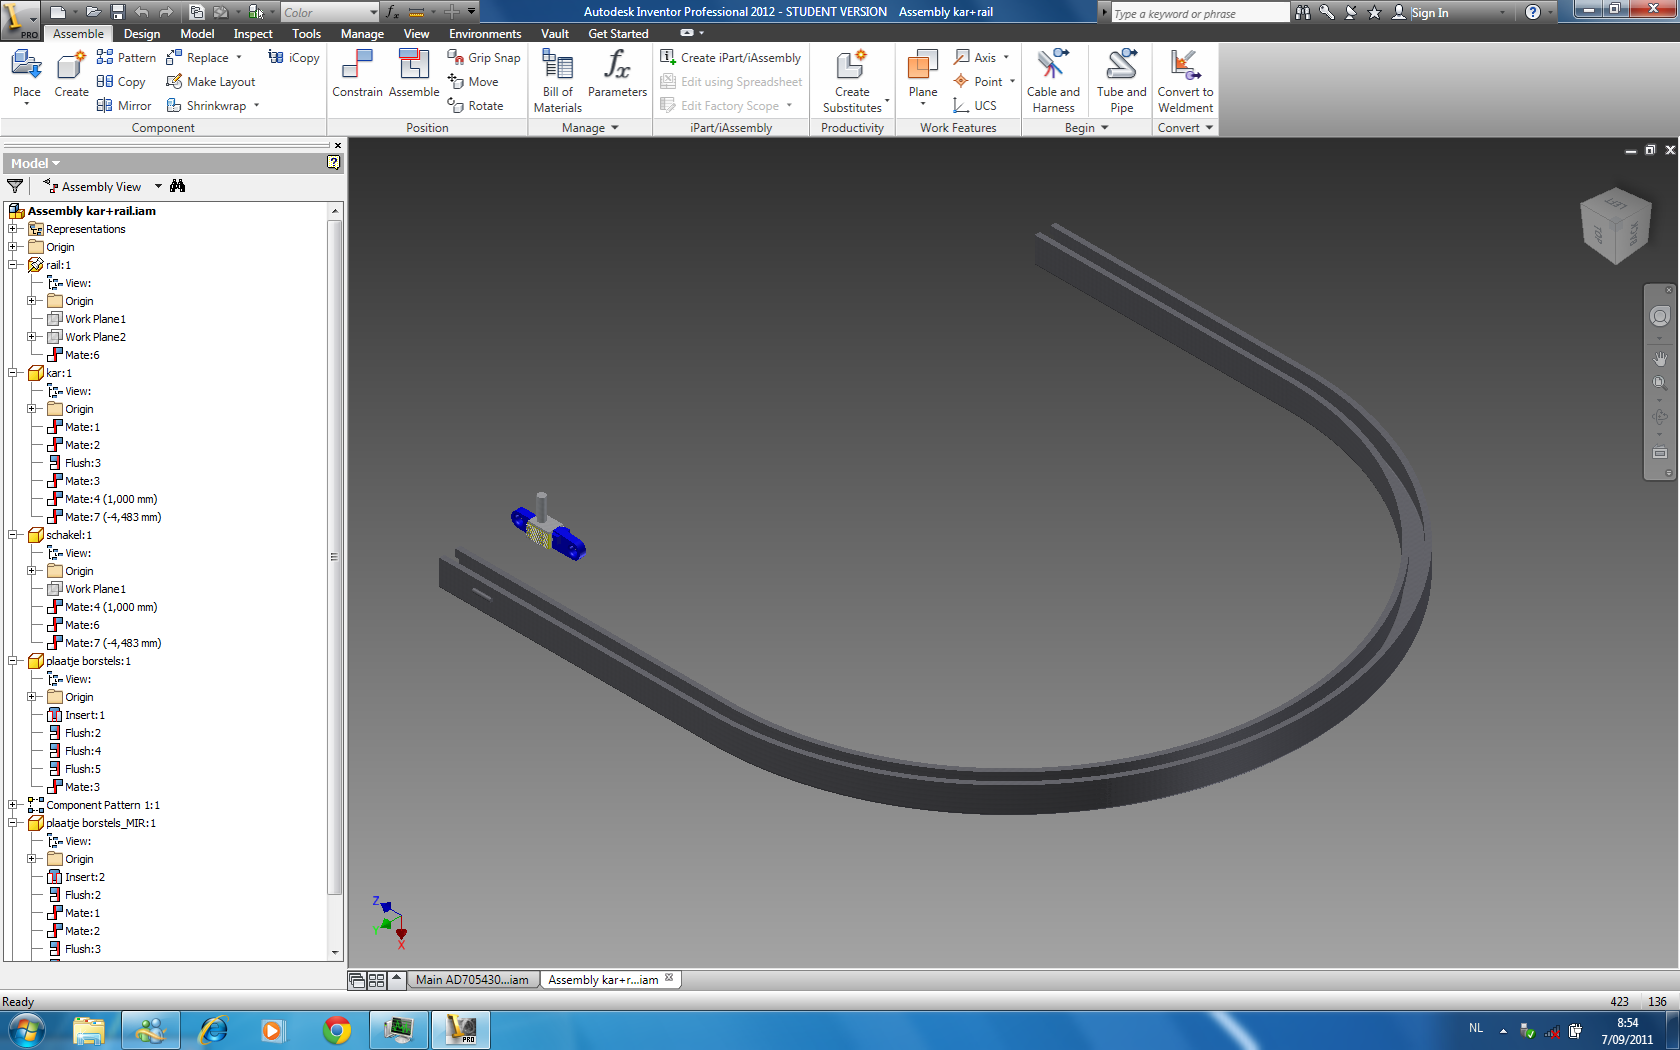
Task: Click Sign In
Action: point(1420,13)
